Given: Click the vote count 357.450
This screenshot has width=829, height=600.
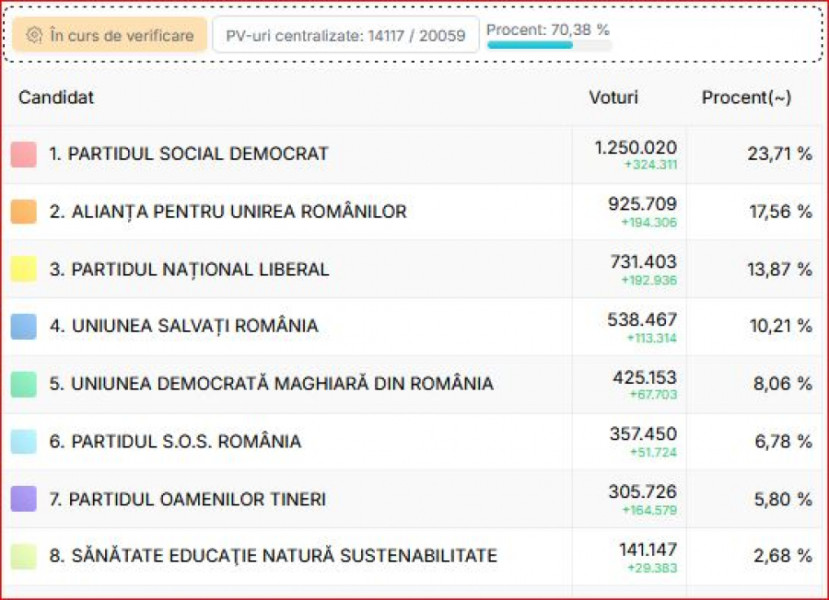Looking at the screenshot, I should click(643, 434).
